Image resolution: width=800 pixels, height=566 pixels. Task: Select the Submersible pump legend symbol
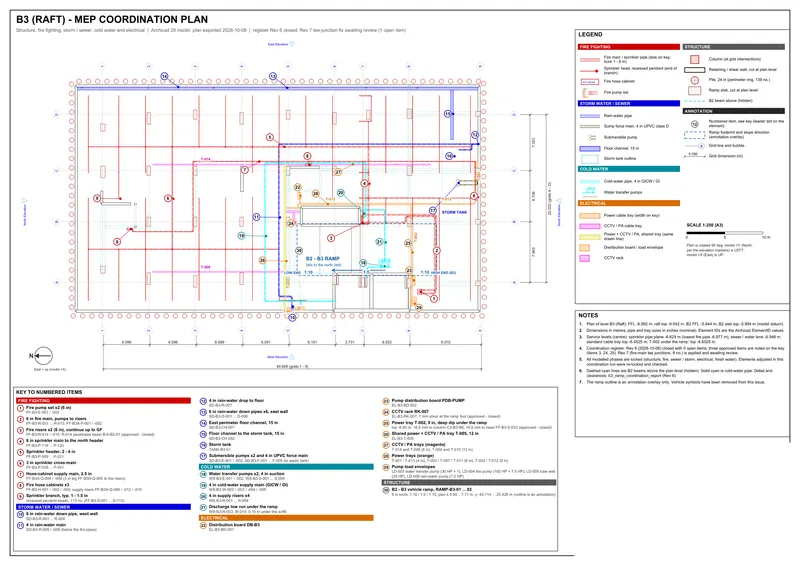point(591,137)
